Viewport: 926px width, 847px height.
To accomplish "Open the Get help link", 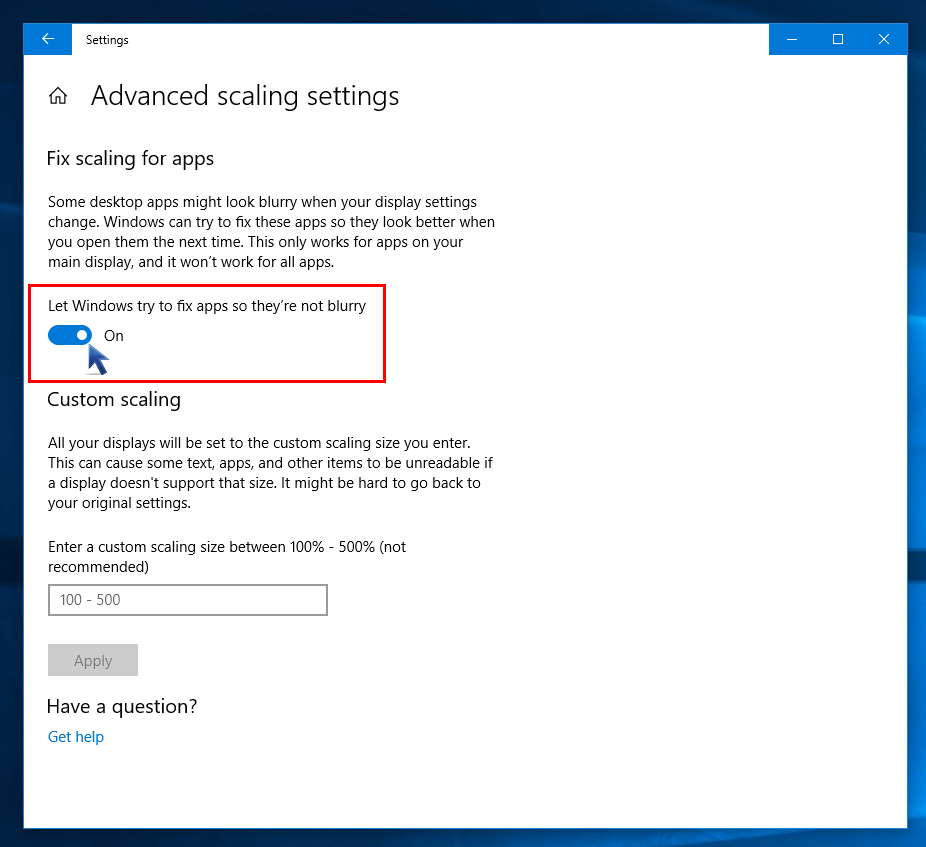I will click(x=76, y=737).
